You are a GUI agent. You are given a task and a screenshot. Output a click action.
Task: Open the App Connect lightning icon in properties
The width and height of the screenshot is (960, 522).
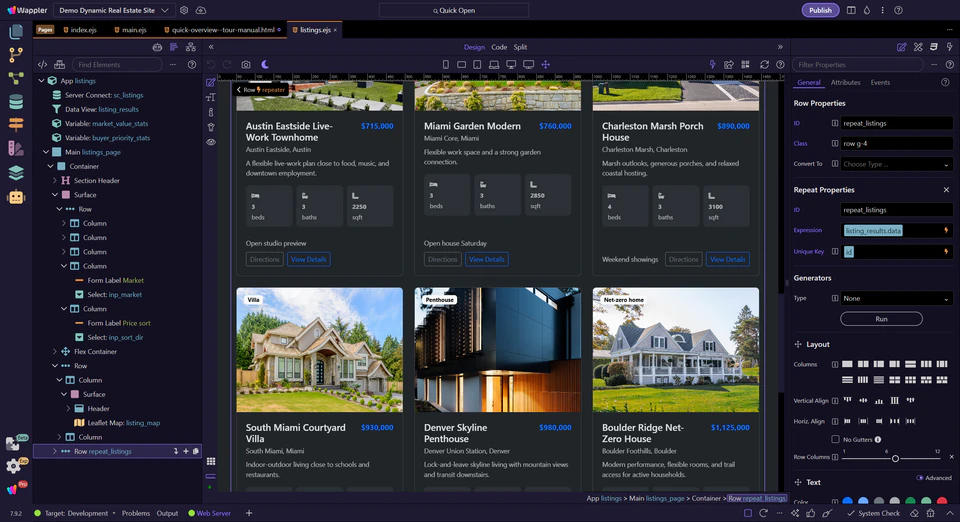click(950, 47)
